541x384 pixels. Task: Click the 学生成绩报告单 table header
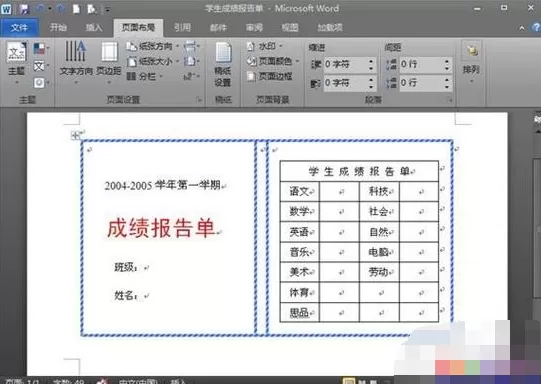(x=359, y=171)
